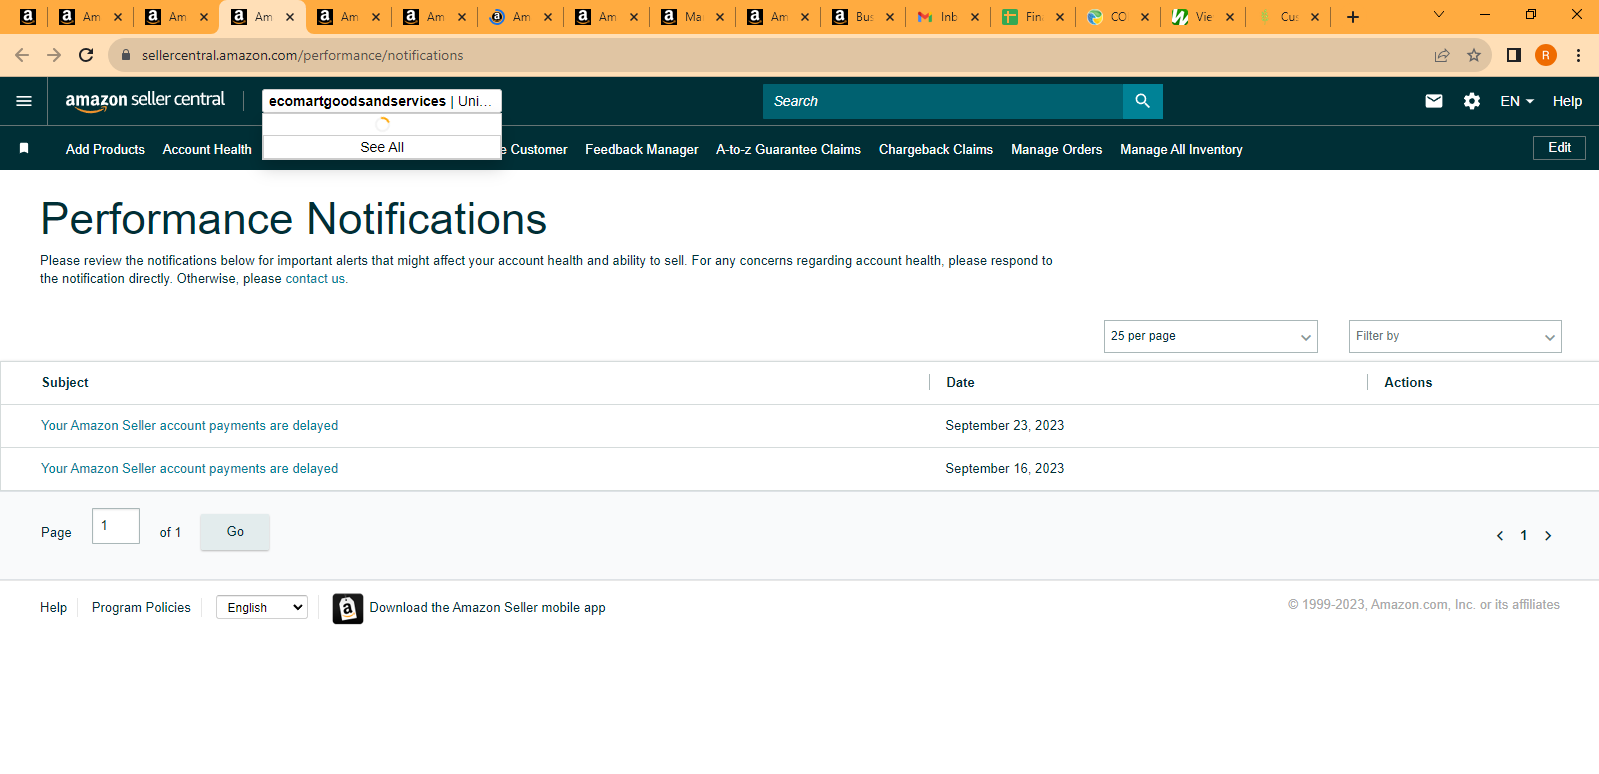1599x774 pixels.
Task: Open the Chrome profile avatar R
Action: (1546, 55)
